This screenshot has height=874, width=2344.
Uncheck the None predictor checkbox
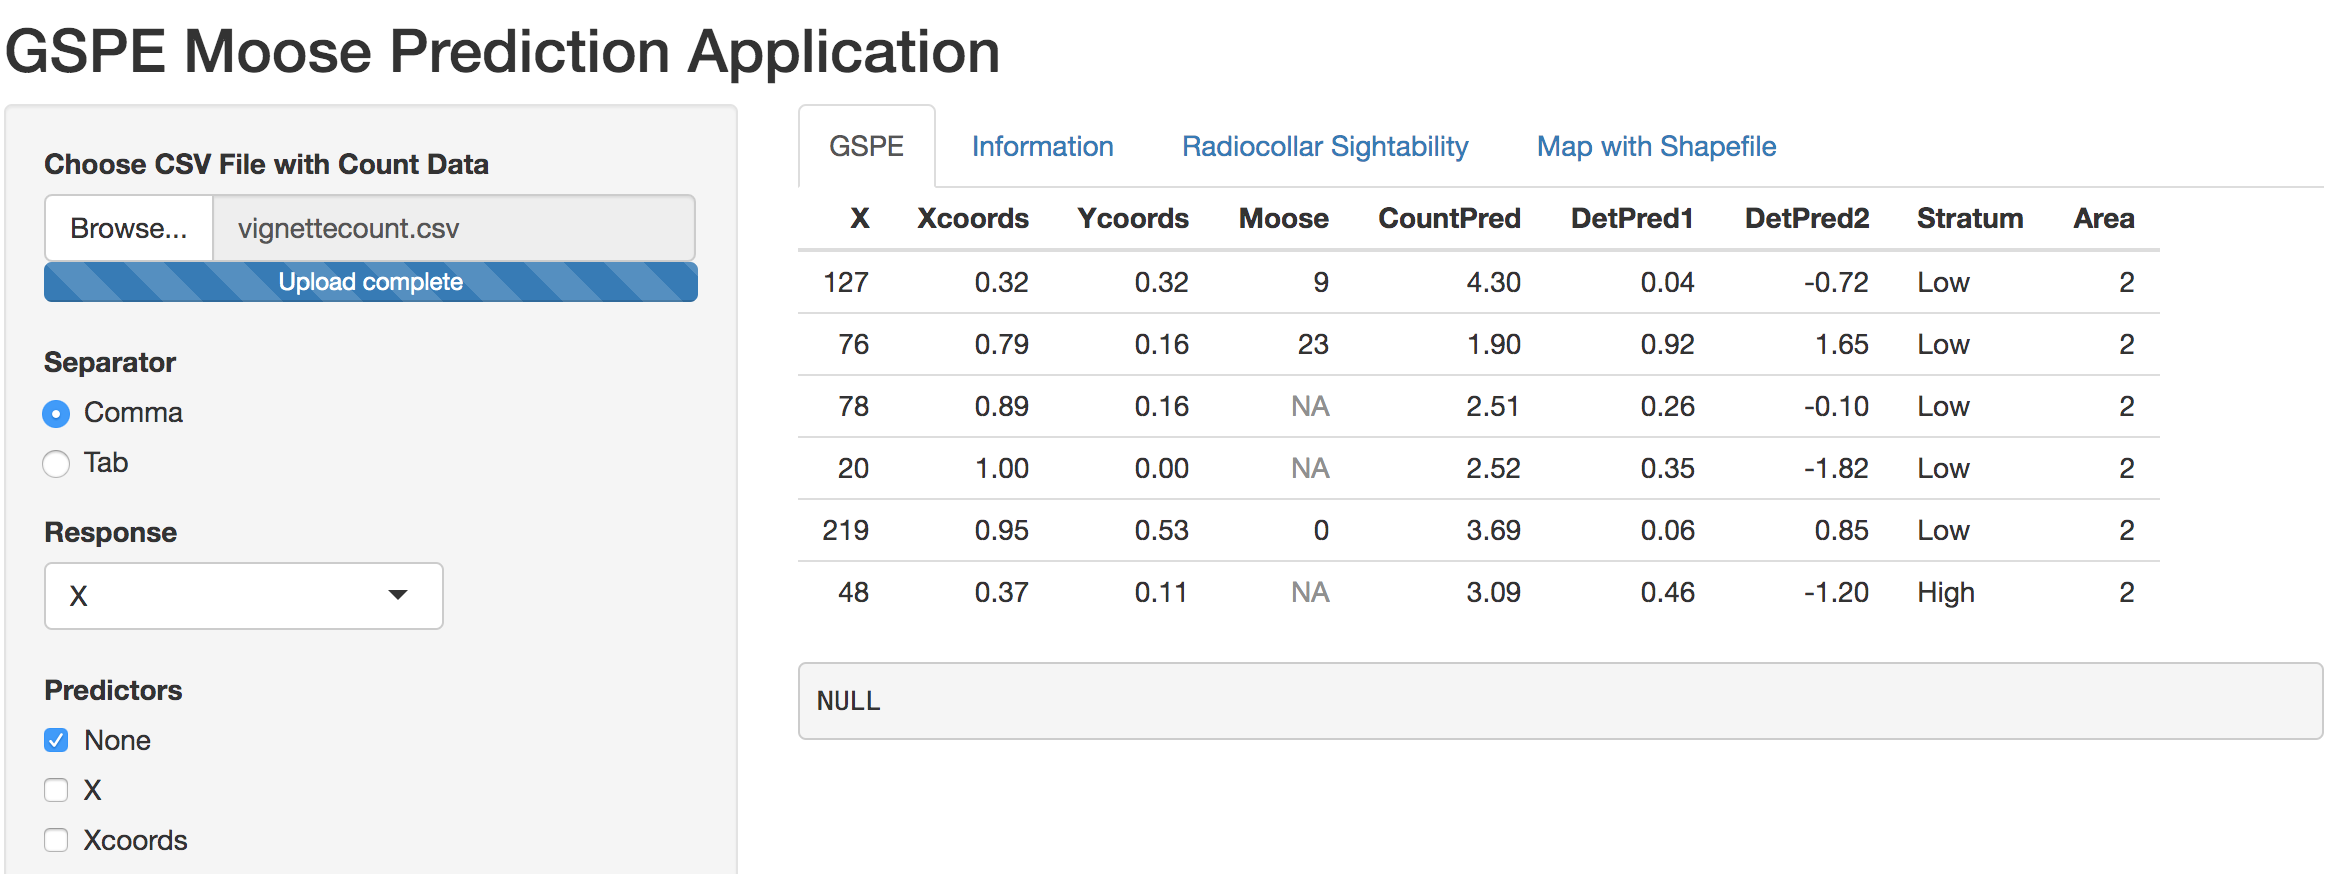pos(57,740)
